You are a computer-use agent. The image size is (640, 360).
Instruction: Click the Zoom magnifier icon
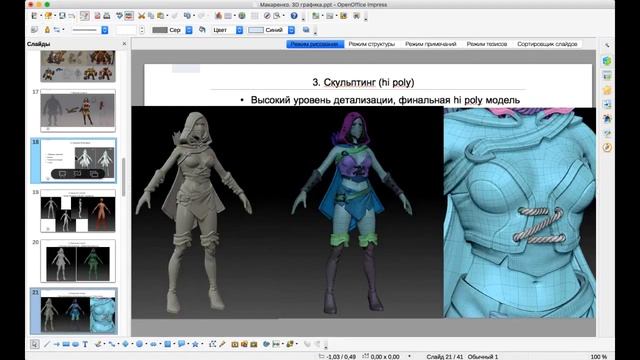click(x=277, y=16)
